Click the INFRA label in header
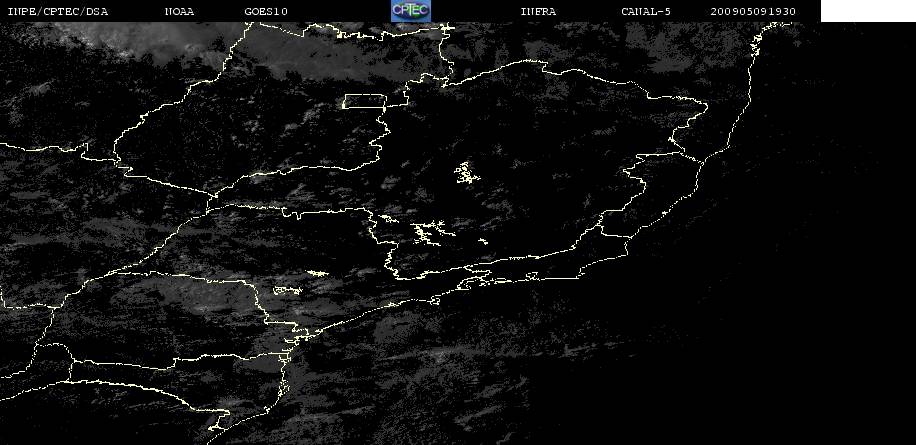Screen dimensions: 916x445 tap(538, 11)
